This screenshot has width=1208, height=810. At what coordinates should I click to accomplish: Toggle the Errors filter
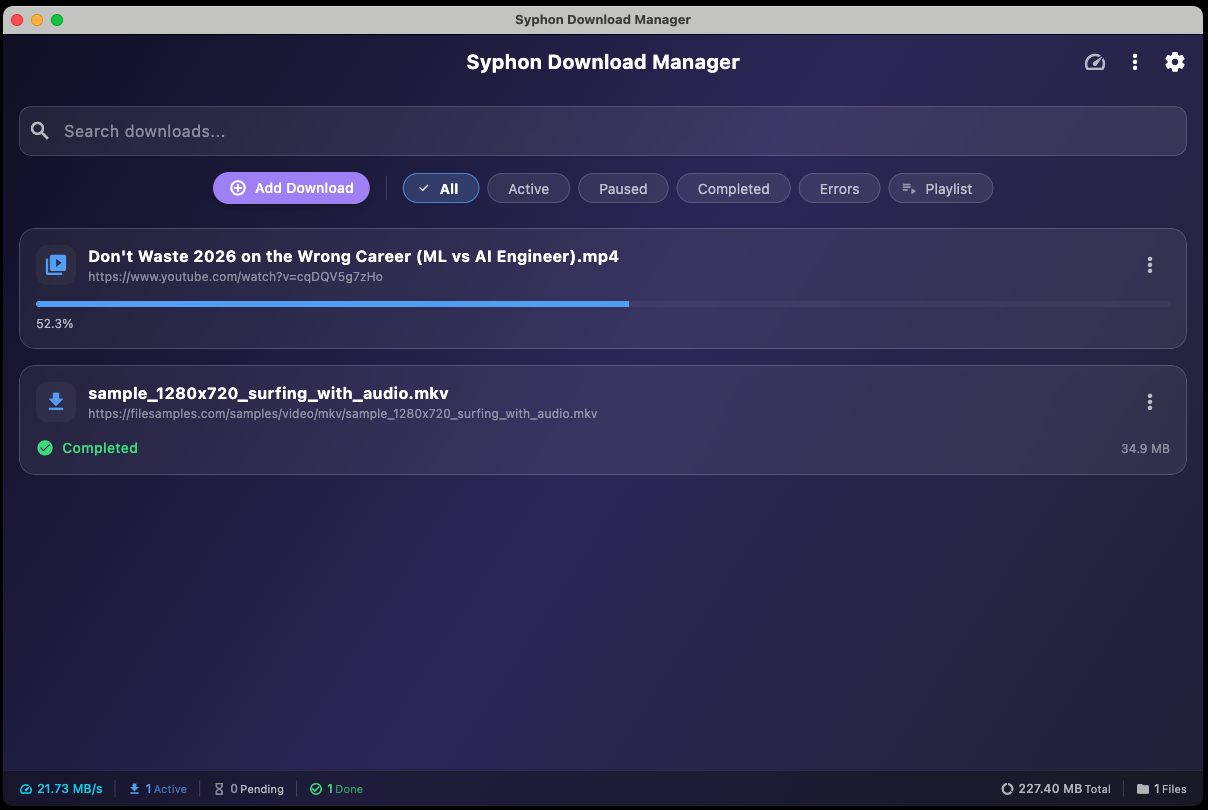839,188
